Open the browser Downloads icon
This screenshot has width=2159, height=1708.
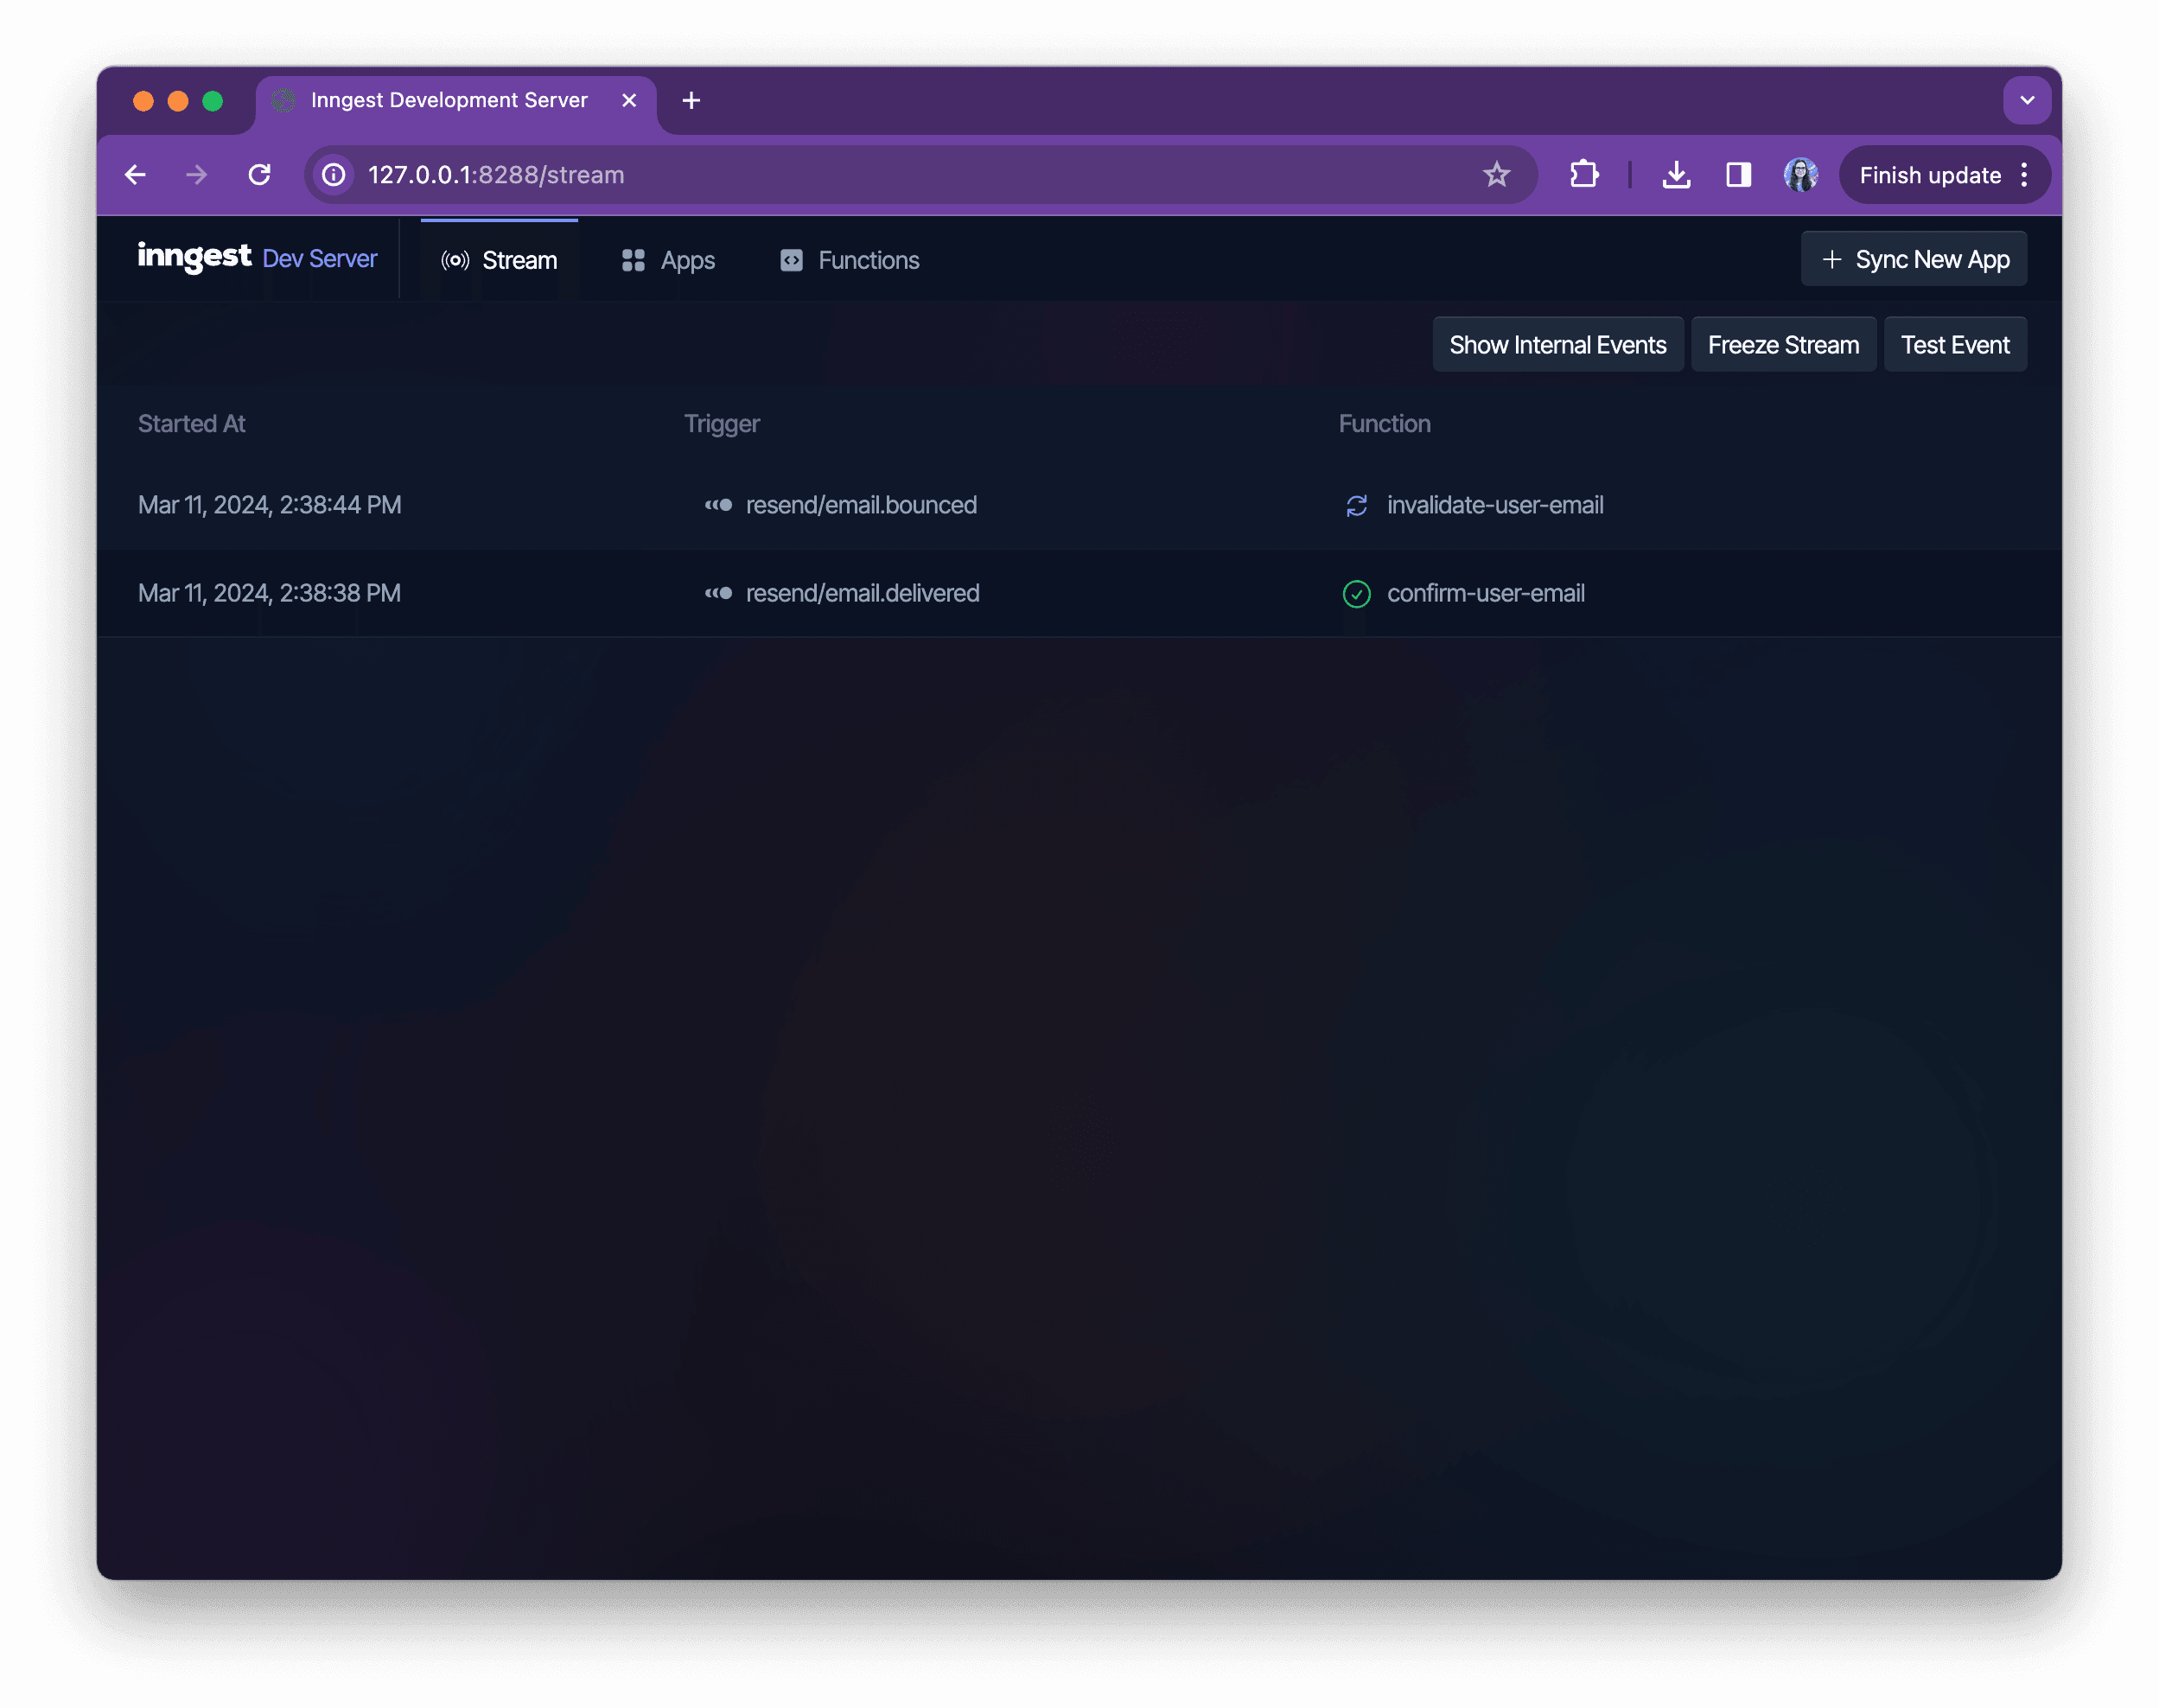pos(1677,174)
